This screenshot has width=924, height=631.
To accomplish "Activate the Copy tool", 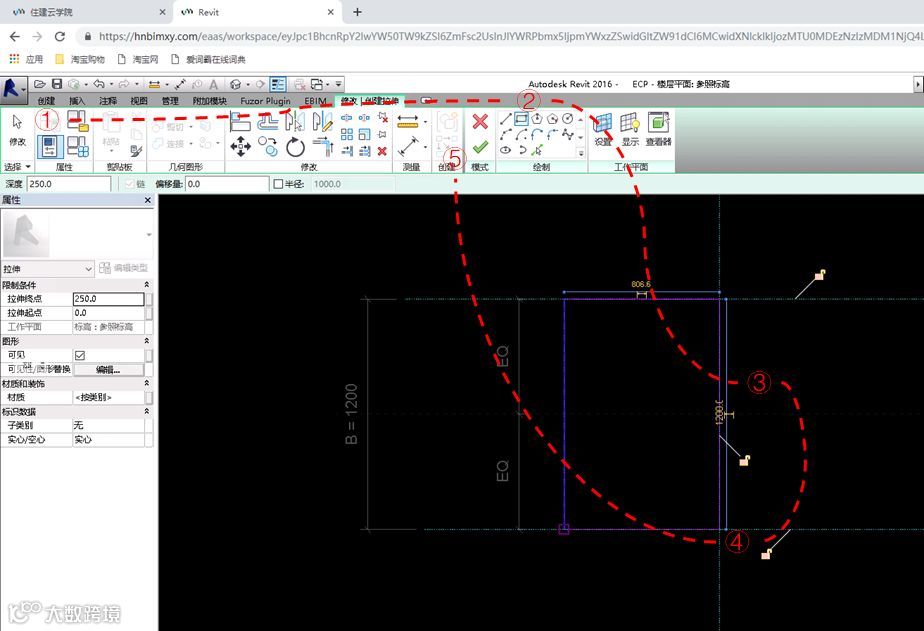I will click(x=268, y=146).
